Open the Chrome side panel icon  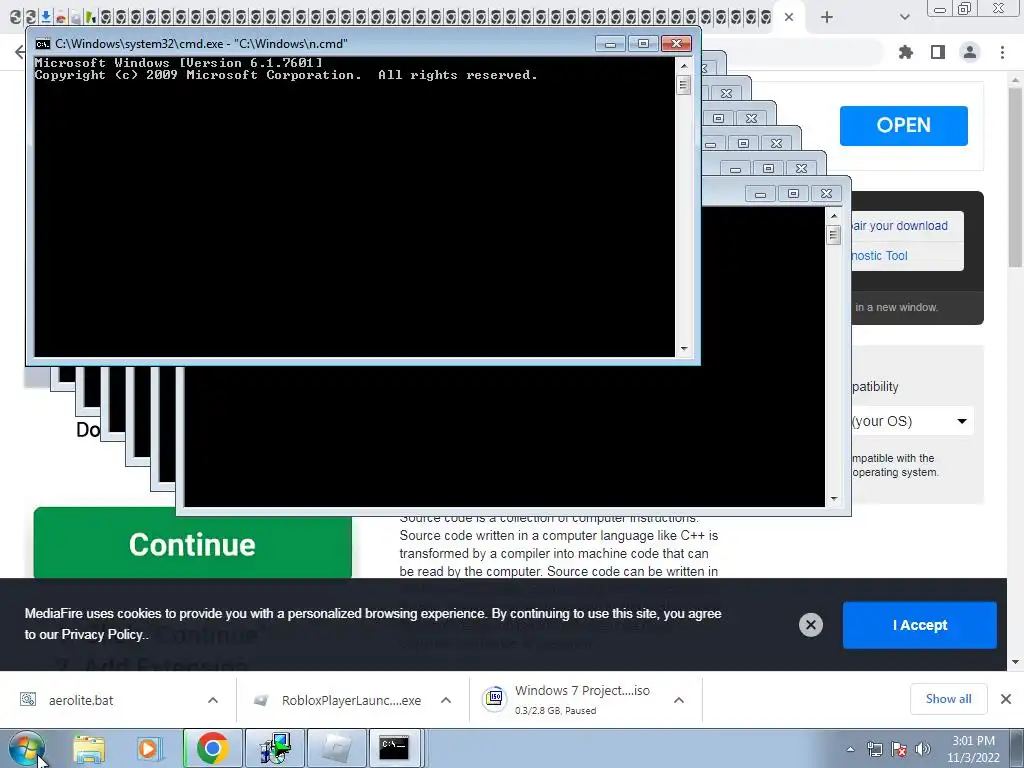tap(938, 52)
